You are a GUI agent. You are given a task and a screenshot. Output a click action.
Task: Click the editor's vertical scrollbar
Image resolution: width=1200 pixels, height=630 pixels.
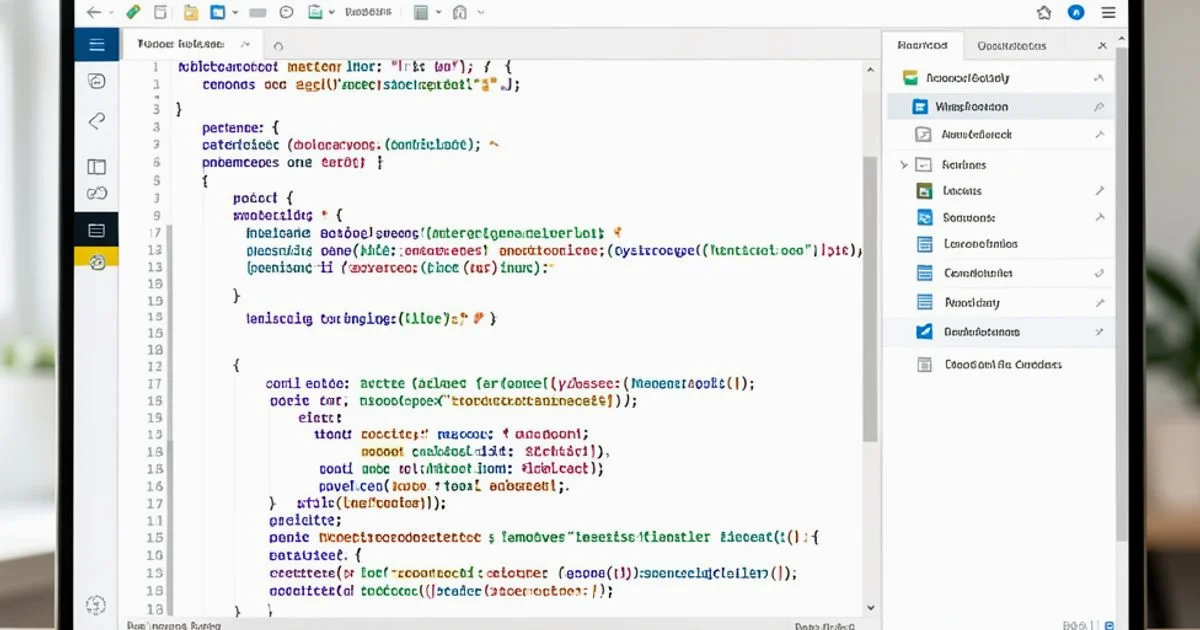869,300
